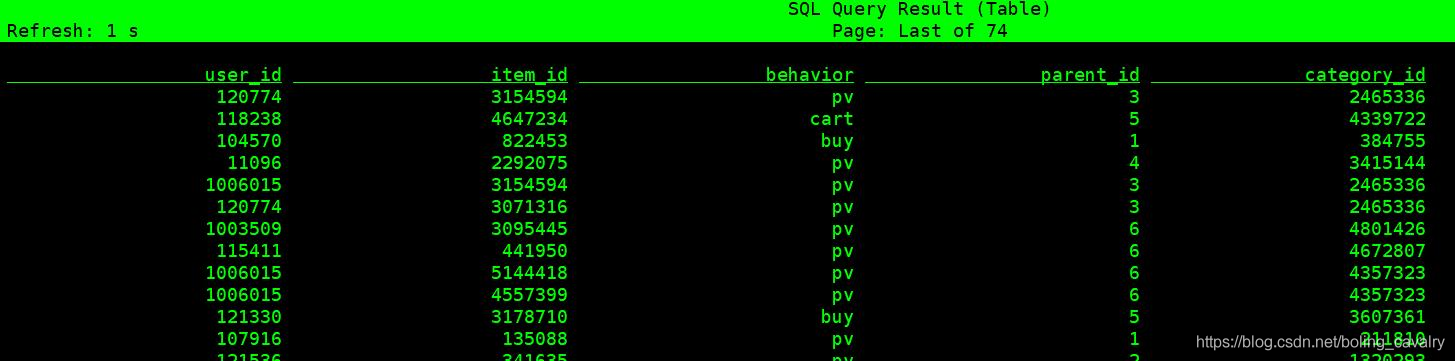Screen dimensions: 1455x361
Task: Click item_id value 4557399
Action: 529,295
